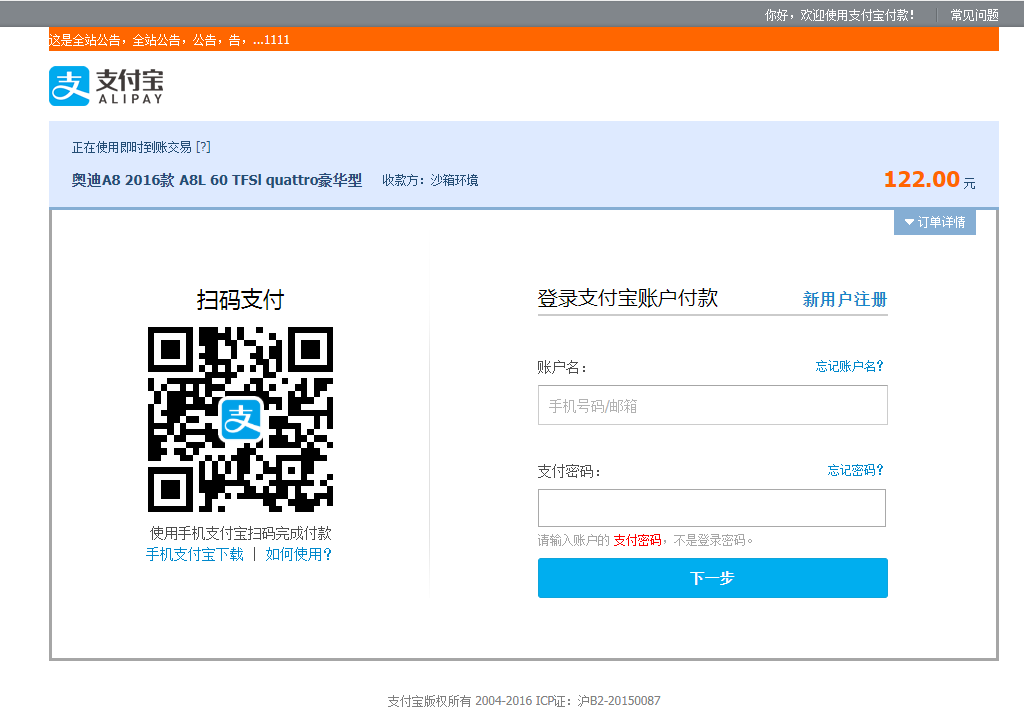Click the 新用户注册 registration link
Screen dimensions: 1024x727
pos(844,299)
